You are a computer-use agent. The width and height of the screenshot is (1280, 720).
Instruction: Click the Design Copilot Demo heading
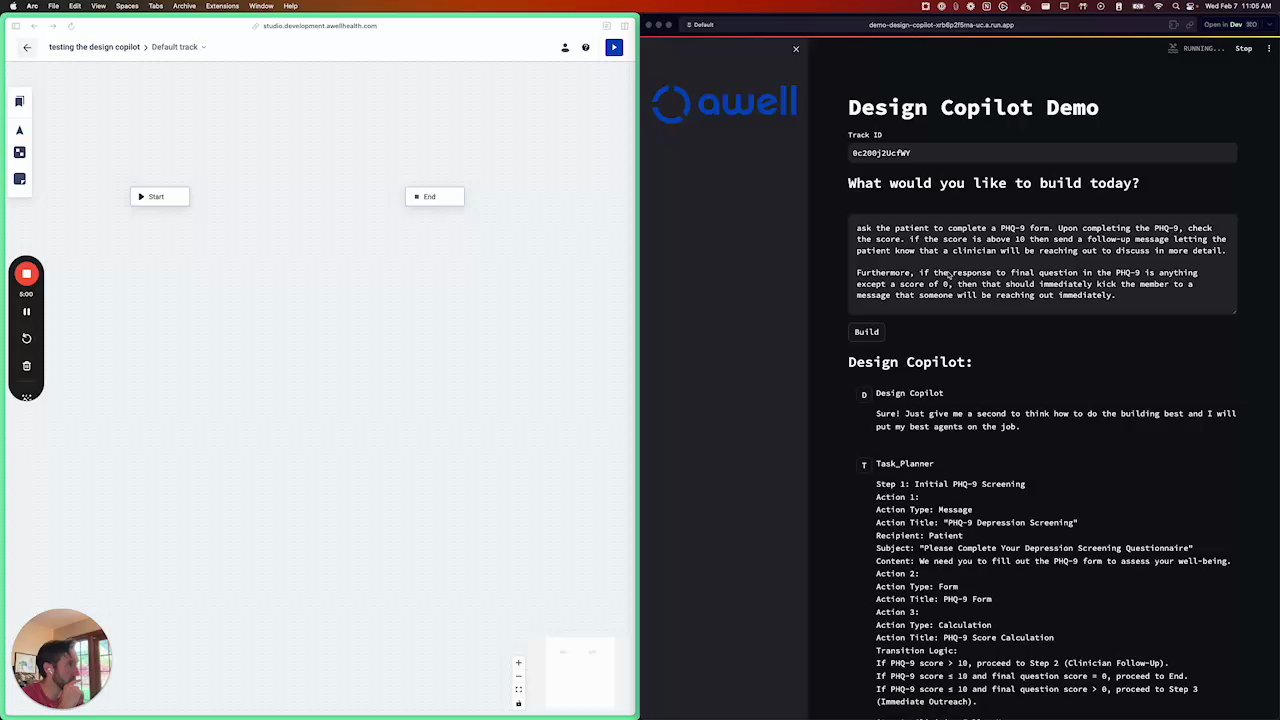point(973,108)
